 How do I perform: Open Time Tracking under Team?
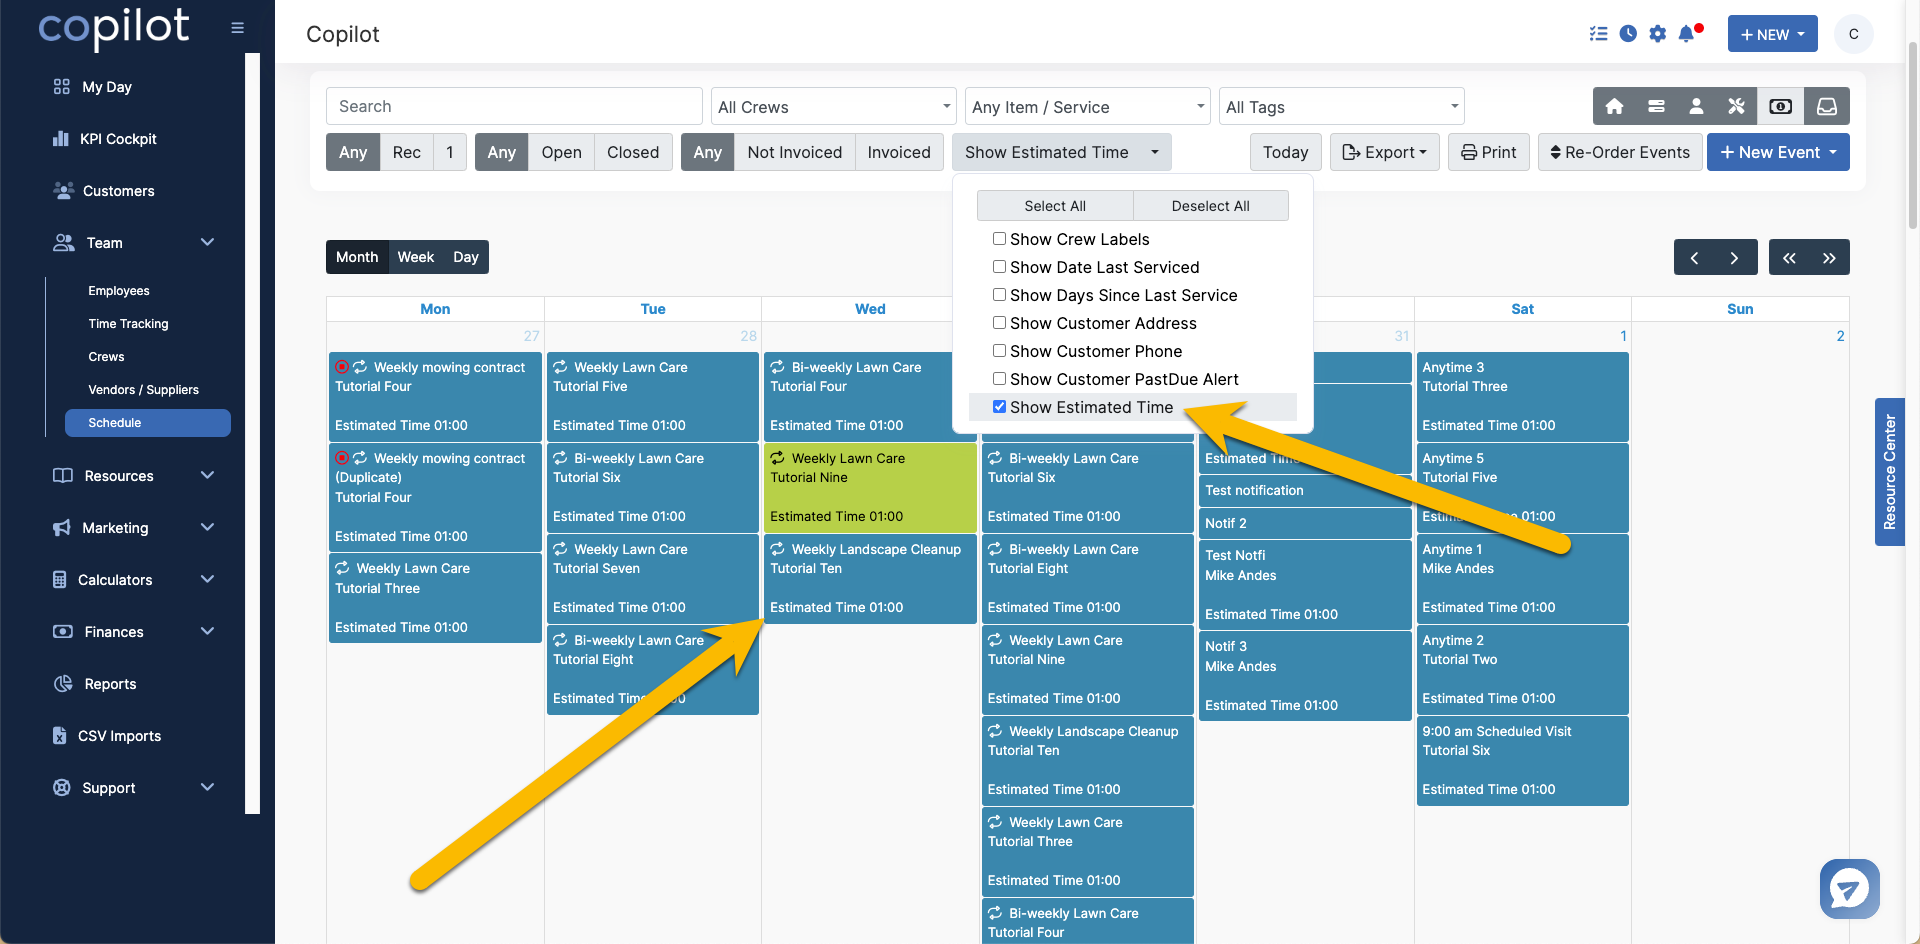[x=128, y=324]
